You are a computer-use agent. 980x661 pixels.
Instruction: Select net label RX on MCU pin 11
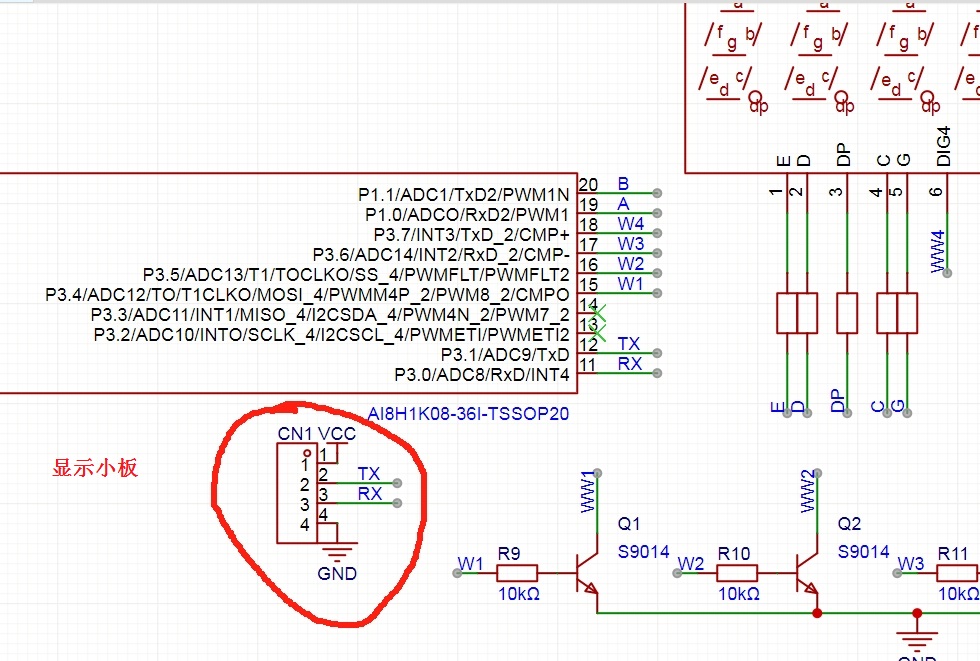629,364
